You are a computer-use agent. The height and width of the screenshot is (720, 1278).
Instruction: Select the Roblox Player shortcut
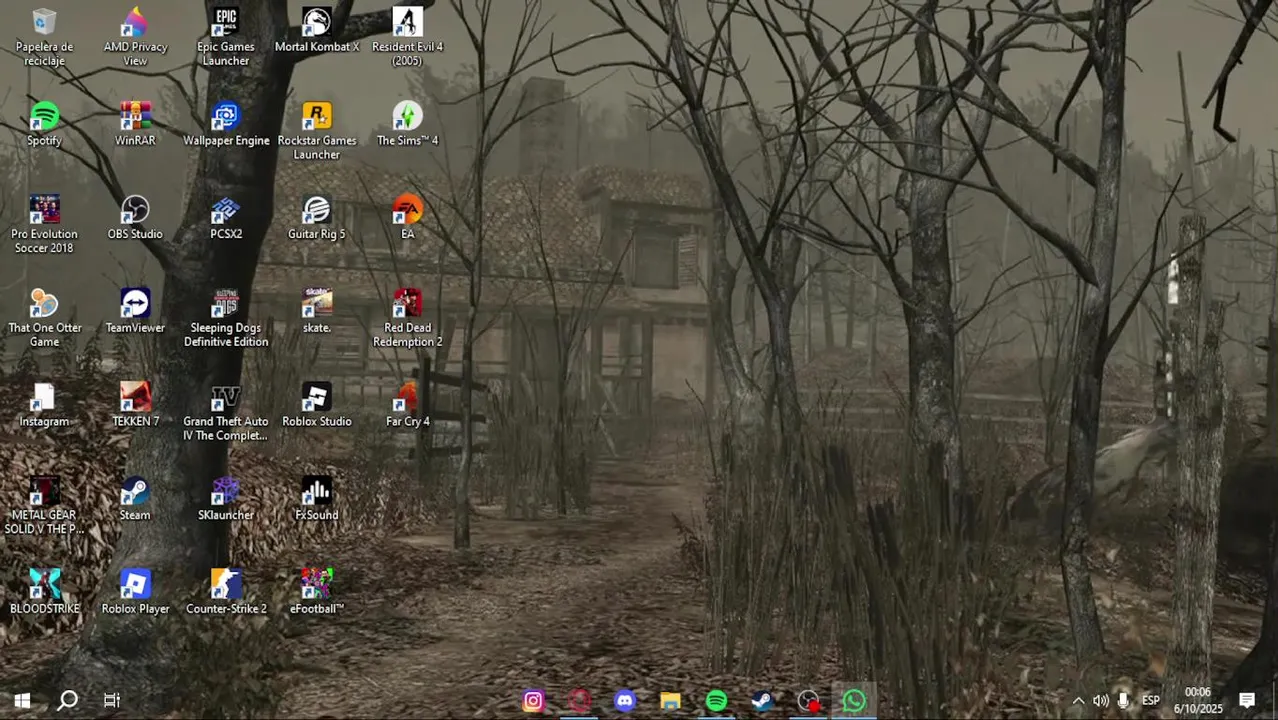point(135,591)
